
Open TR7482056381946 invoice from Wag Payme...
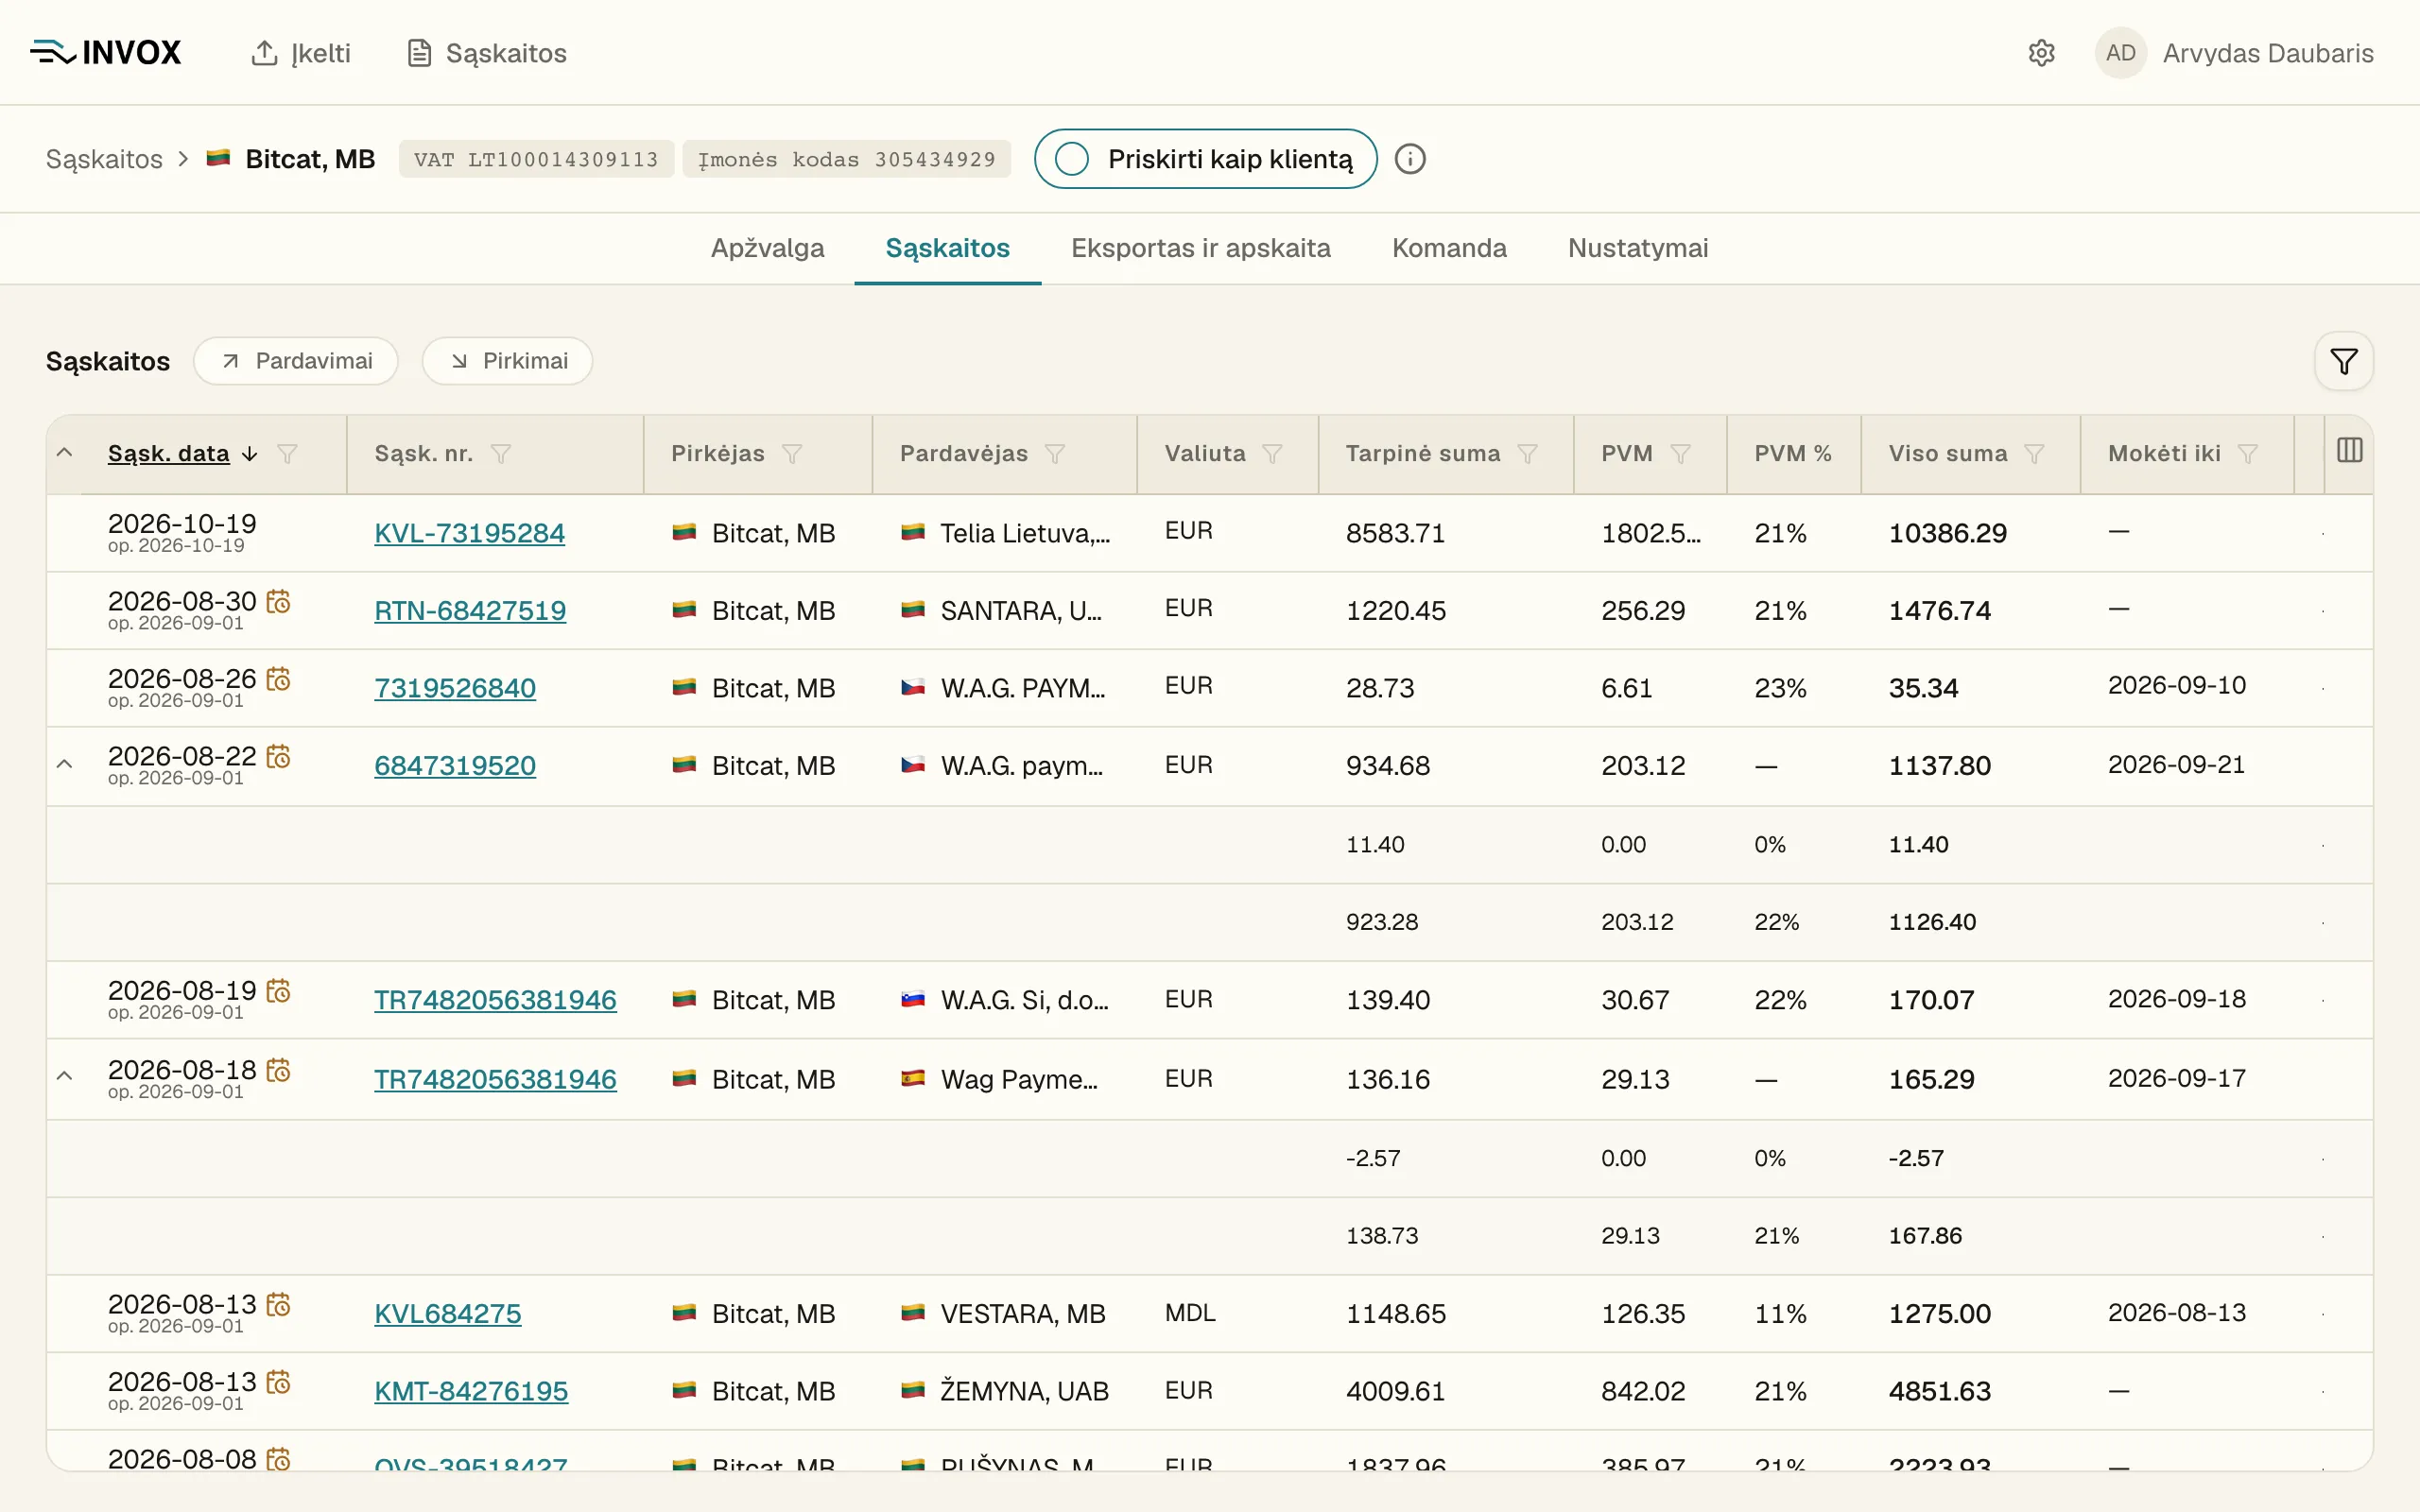pyautogui.click(x=495, y=1080)
